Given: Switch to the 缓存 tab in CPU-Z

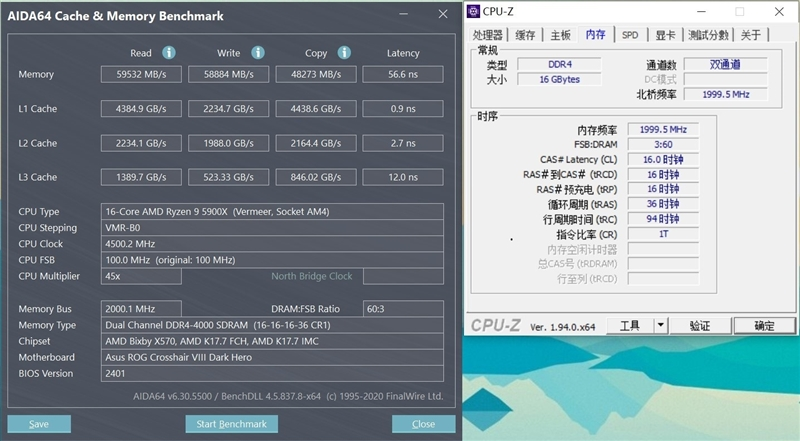Looking at the screenshot, I should pos(525,35).
